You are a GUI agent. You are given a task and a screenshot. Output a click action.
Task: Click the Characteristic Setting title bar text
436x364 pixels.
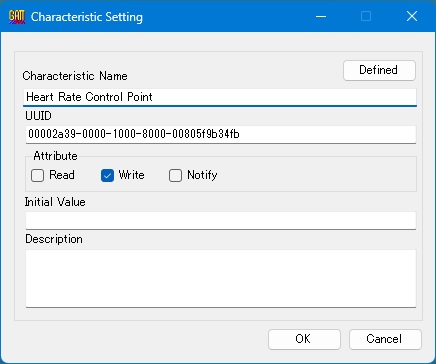pos(87,17)
